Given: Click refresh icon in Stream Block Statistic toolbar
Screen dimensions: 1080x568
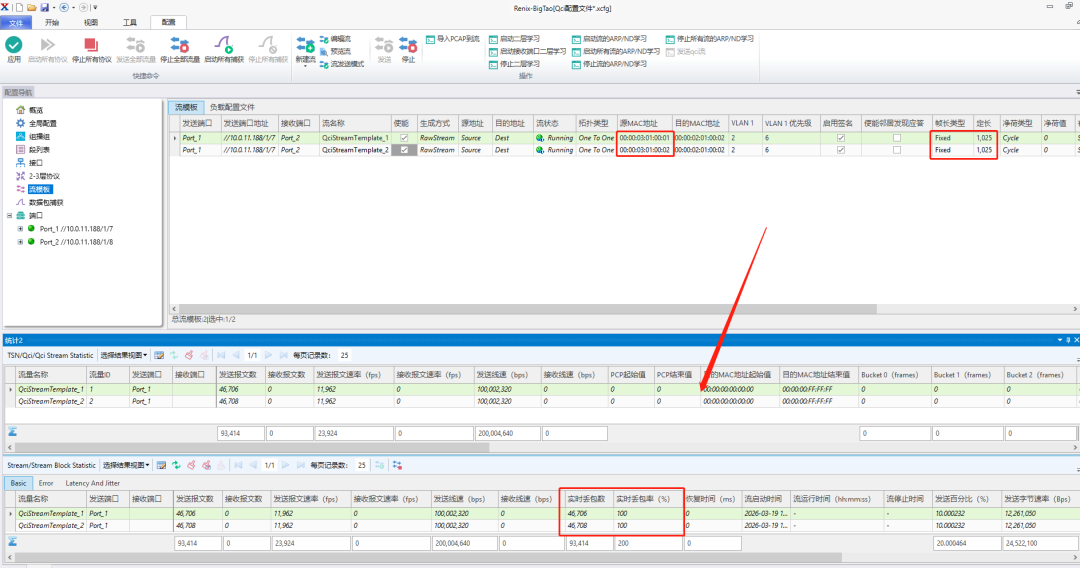Looking at the screenshot, I should click(176, 465).
